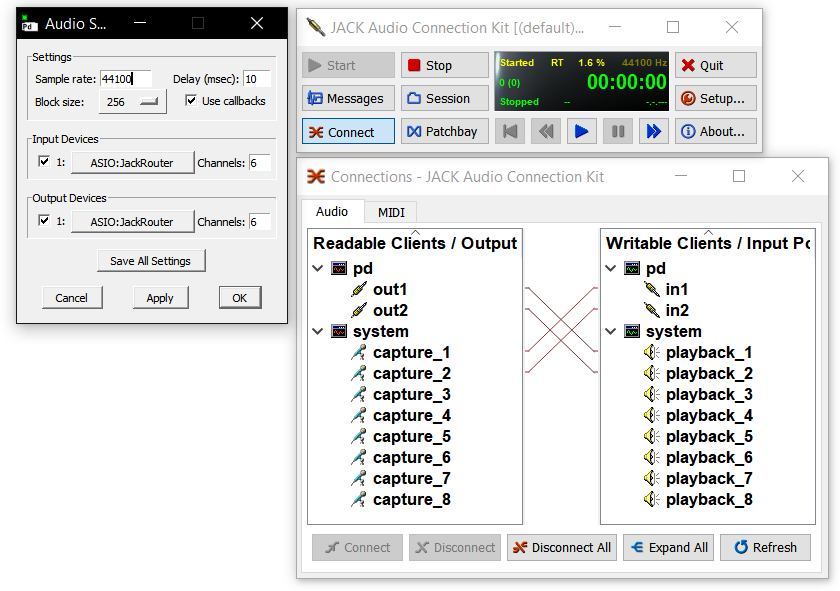Select the out2 port under pd

(391, 310)
